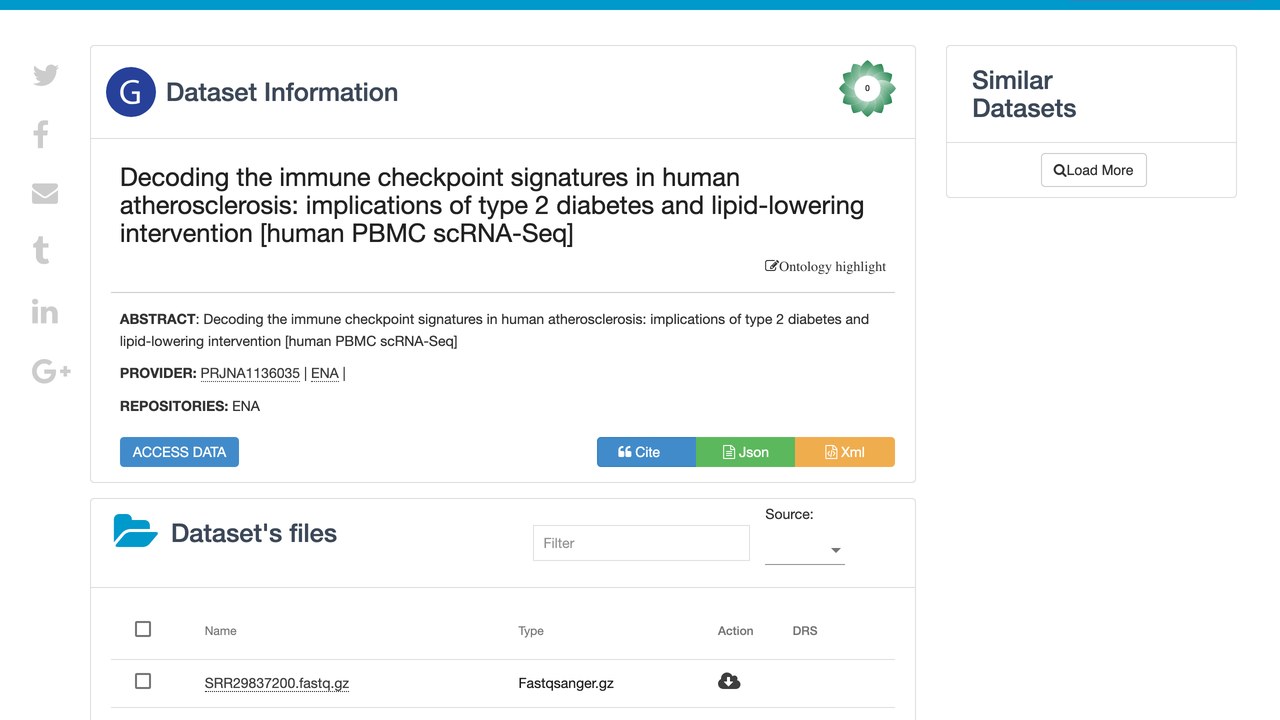Download SRR29837200.fastq.gz via cloud icon
The height and width of the screenshot is (720, 1280).
coord(729,681)
